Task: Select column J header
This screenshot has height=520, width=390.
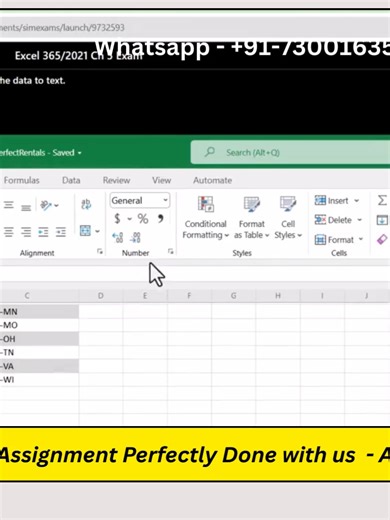Action: tap(367, 296)
